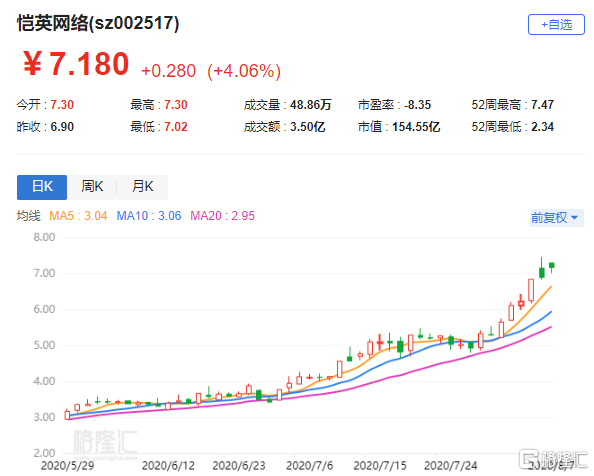Image resolution: width=594 pixels, height=476 pixels.
Task: Switch to the 月K monthly chart tab
Action: (142, 187)
